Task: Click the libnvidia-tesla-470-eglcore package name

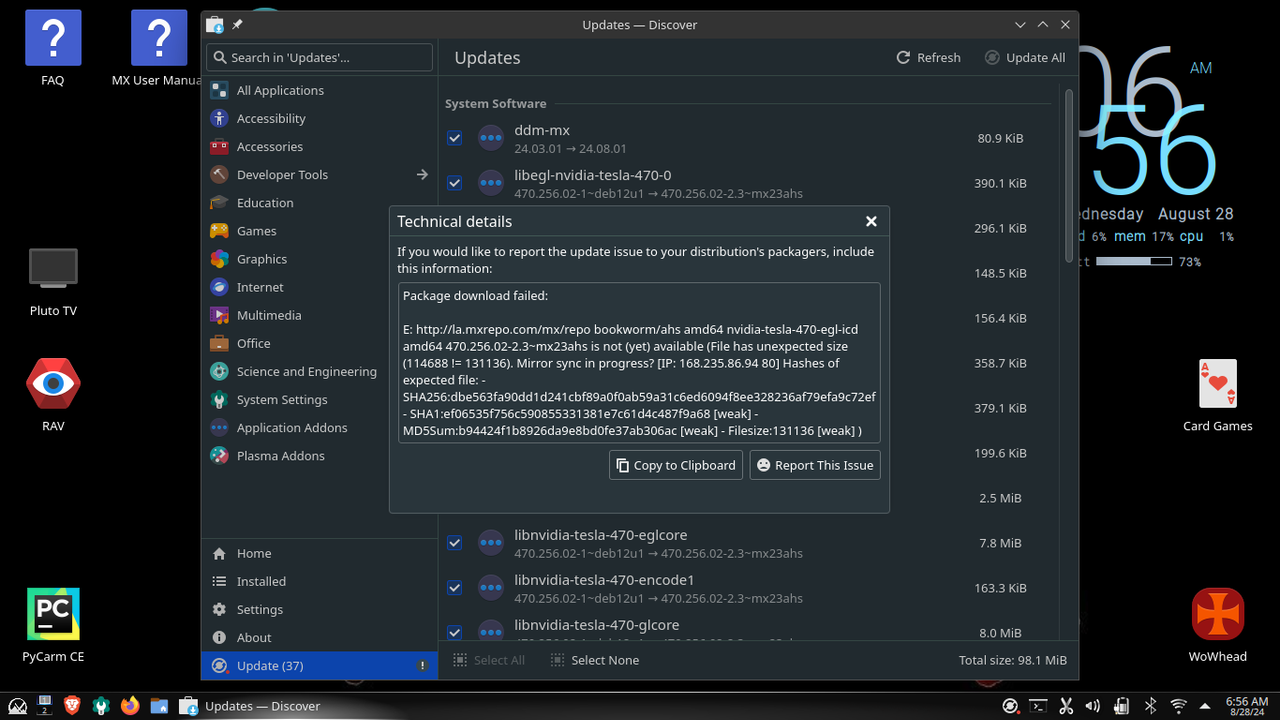Action: tap(600, 535)
